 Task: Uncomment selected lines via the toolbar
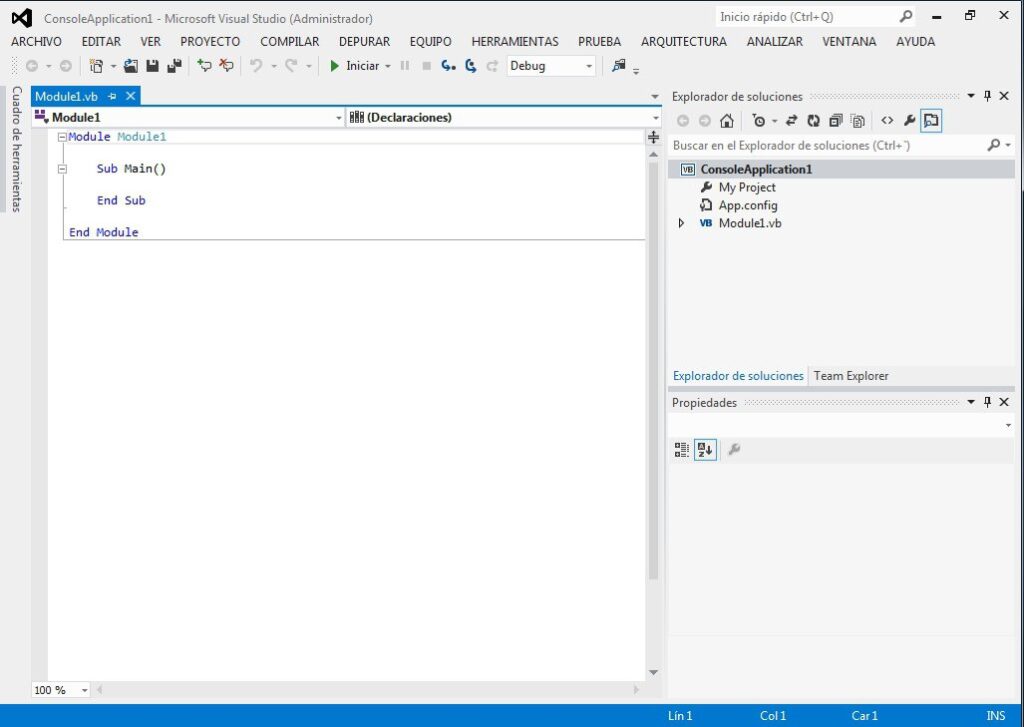(x=226, y=65)
